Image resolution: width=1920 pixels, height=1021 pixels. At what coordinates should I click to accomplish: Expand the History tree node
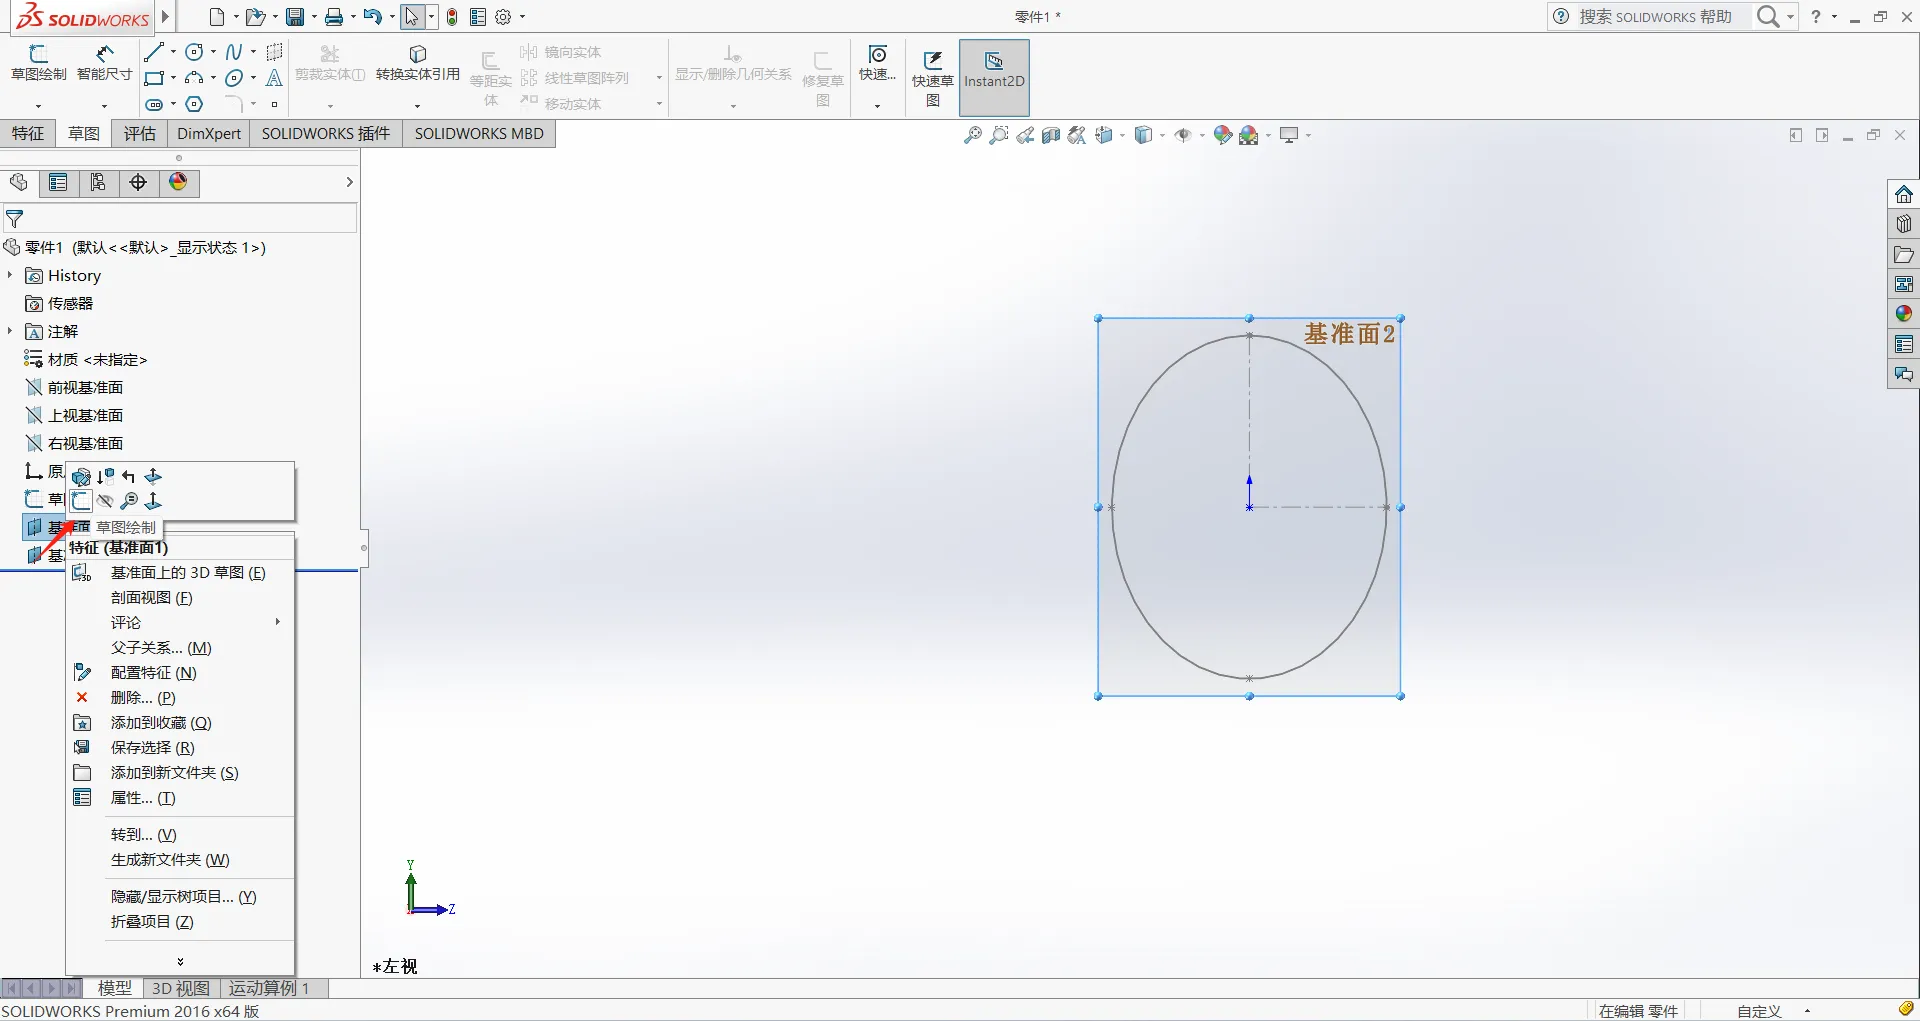[x=10, y=275]
